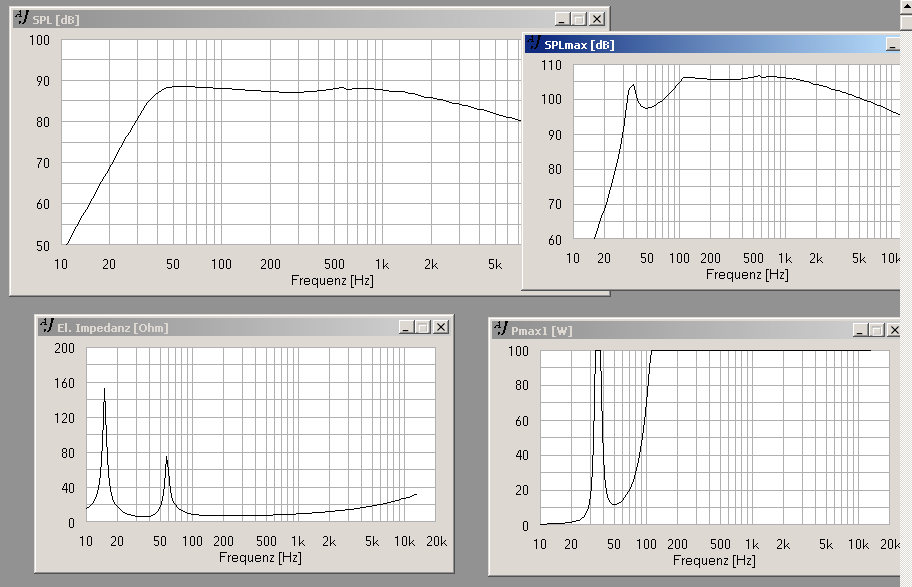Activate the SPL [dB] window via its title text

(56, 20)
